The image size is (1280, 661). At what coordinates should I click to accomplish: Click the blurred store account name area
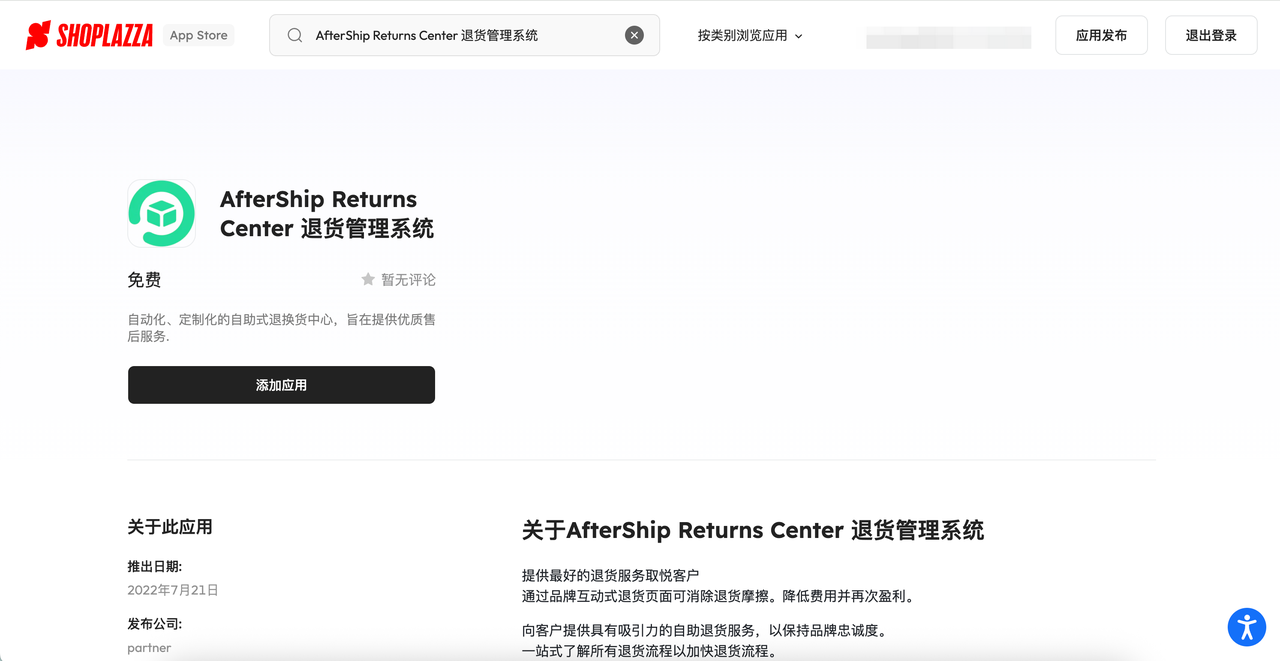(947, 37)
